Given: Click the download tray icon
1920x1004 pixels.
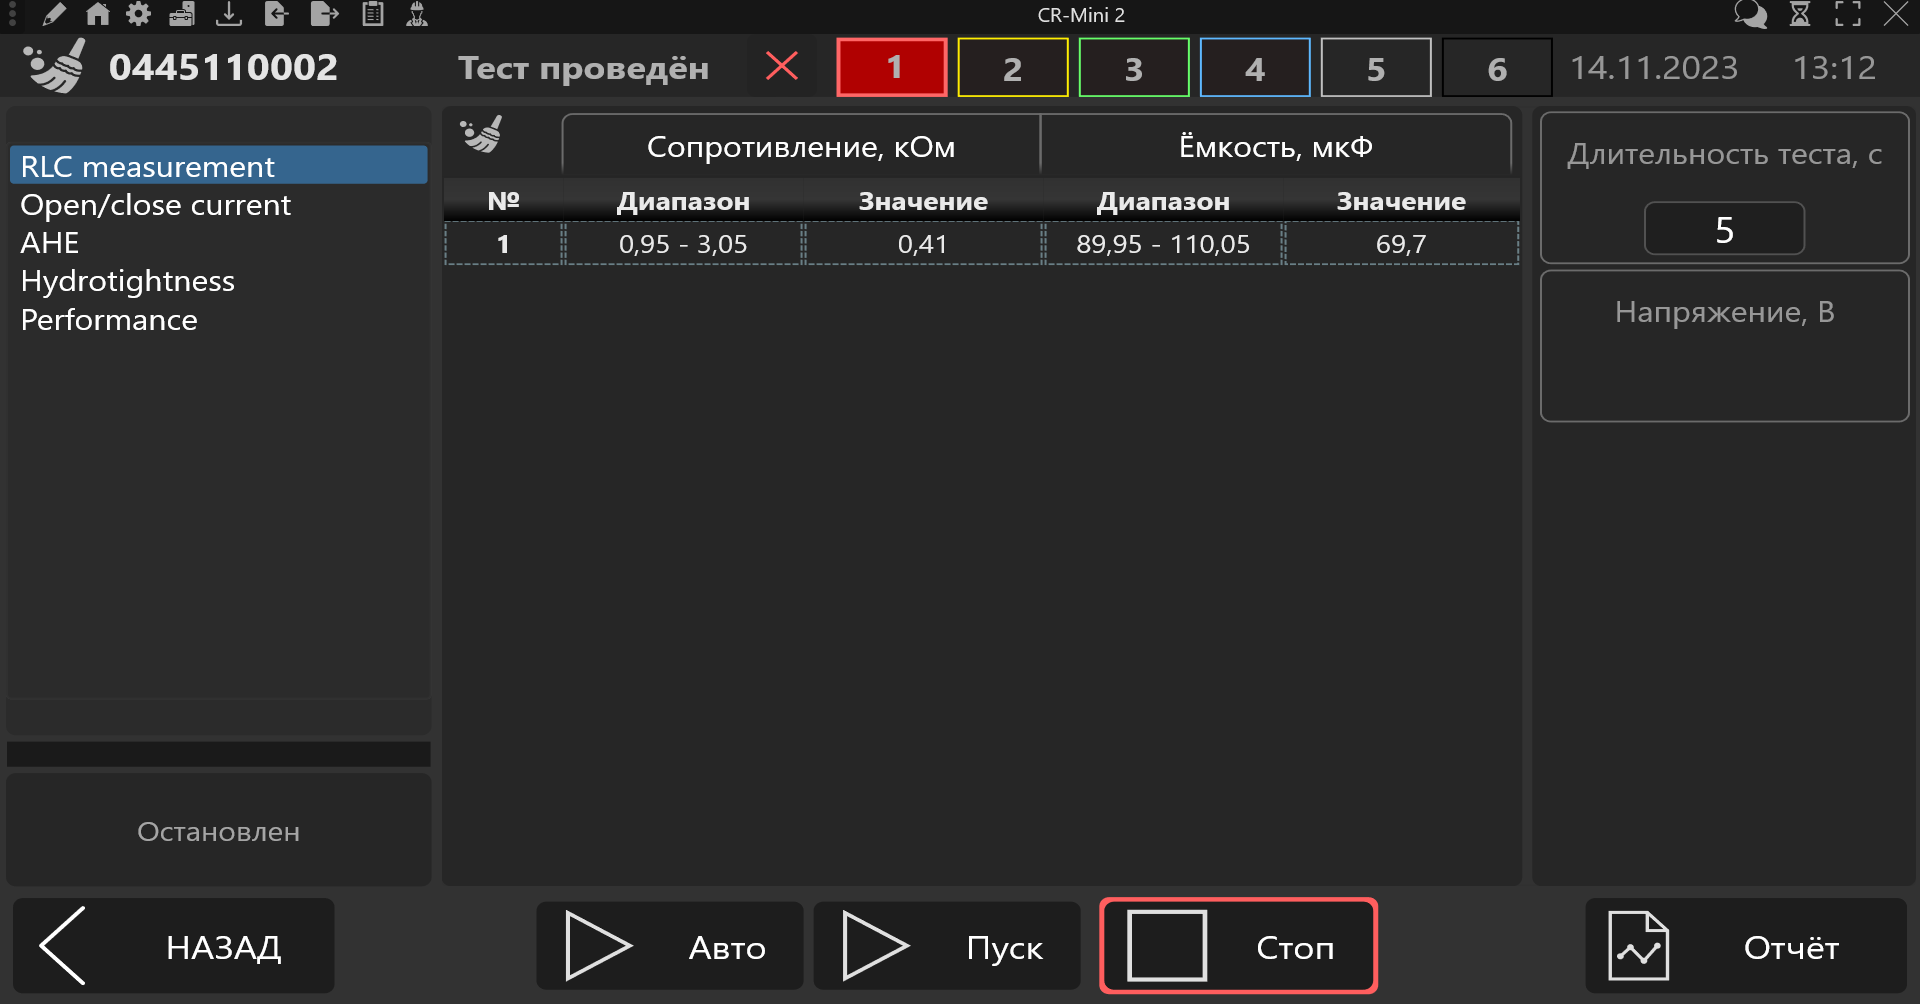Looking at the screenshot, I should click(x=229, y=14).
